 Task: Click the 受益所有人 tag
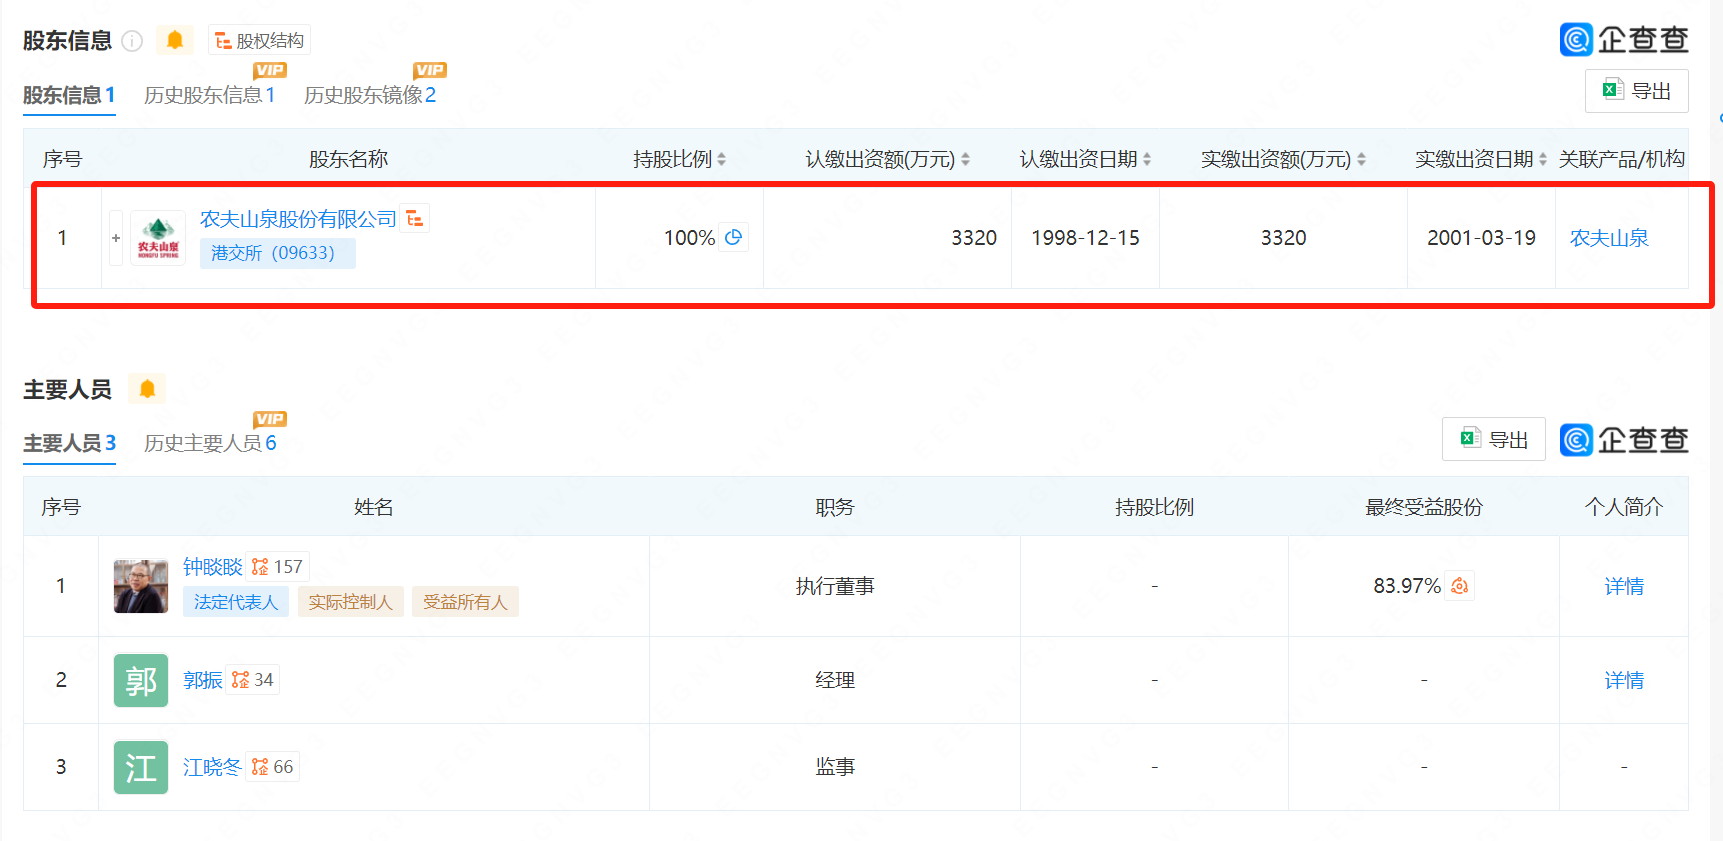465,602
